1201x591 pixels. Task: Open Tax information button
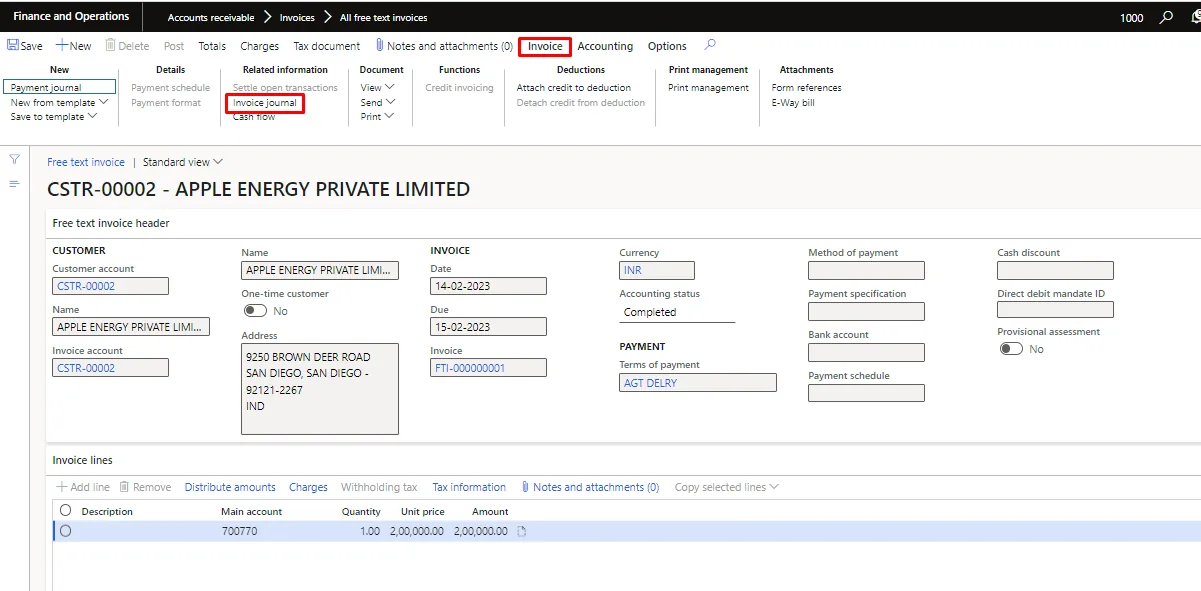(469, 487)
